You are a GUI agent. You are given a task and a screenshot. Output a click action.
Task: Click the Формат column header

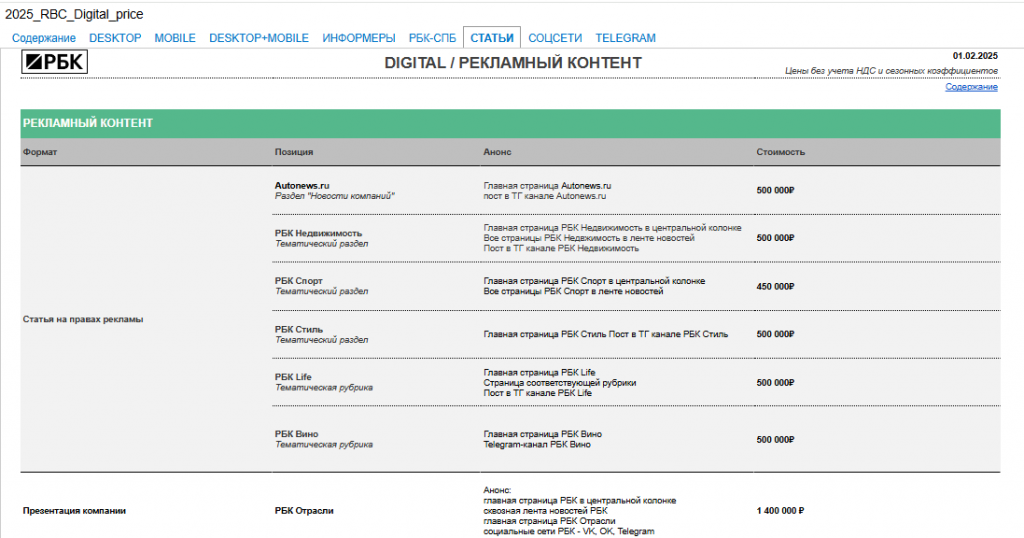click(40, 151)
